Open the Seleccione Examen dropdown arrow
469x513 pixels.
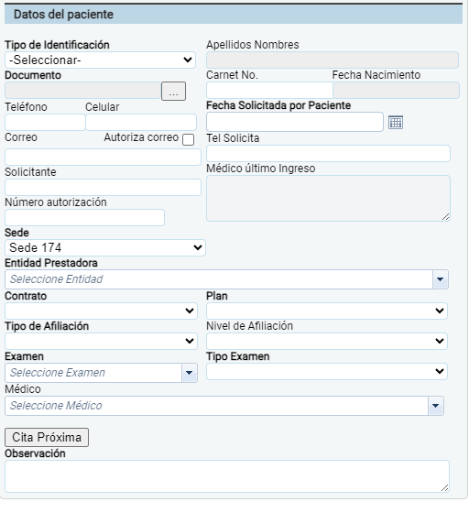[189, 373]
